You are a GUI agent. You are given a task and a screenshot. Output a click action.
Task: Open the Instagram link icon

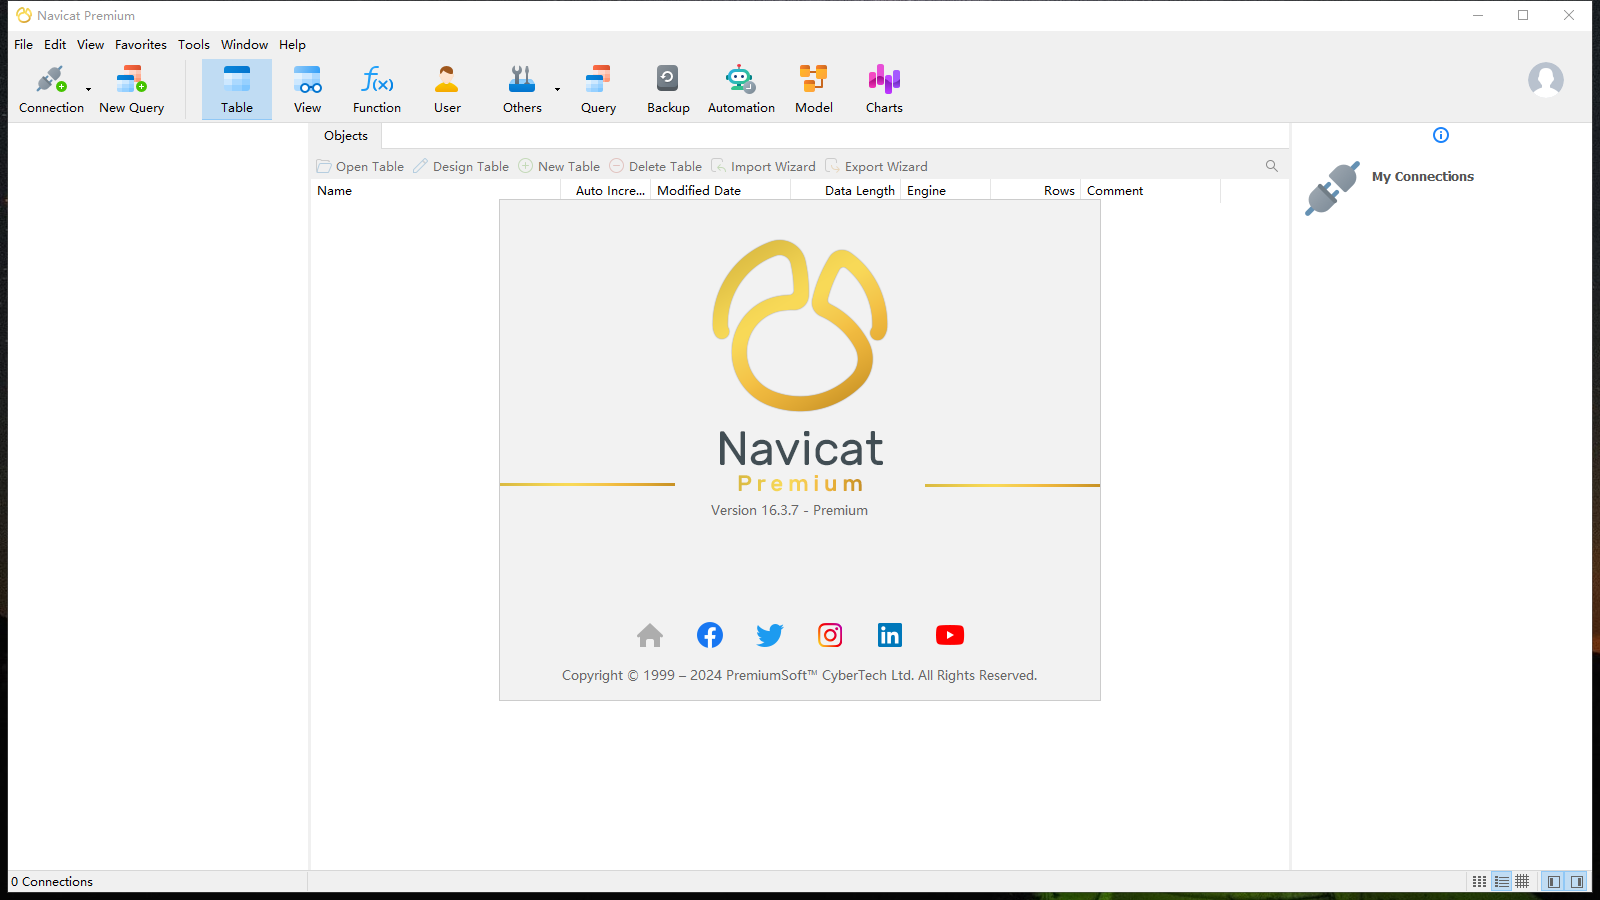(830, 635)
